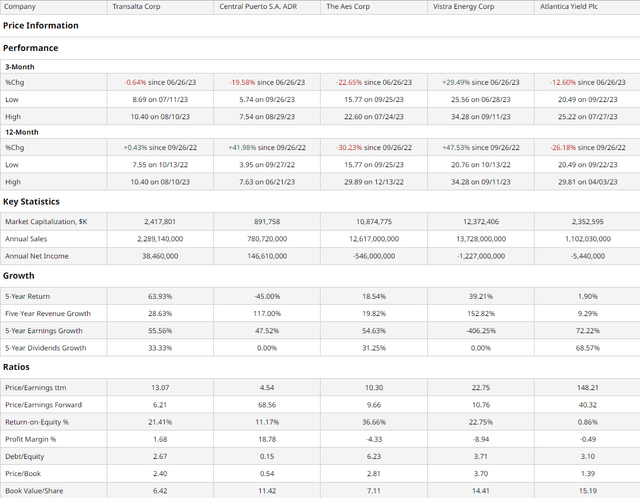Image resolution: width=640 pixels, height=498 pixels.
Task: Click the Book Value/Share row label
Action: click(x=34, y=491)
